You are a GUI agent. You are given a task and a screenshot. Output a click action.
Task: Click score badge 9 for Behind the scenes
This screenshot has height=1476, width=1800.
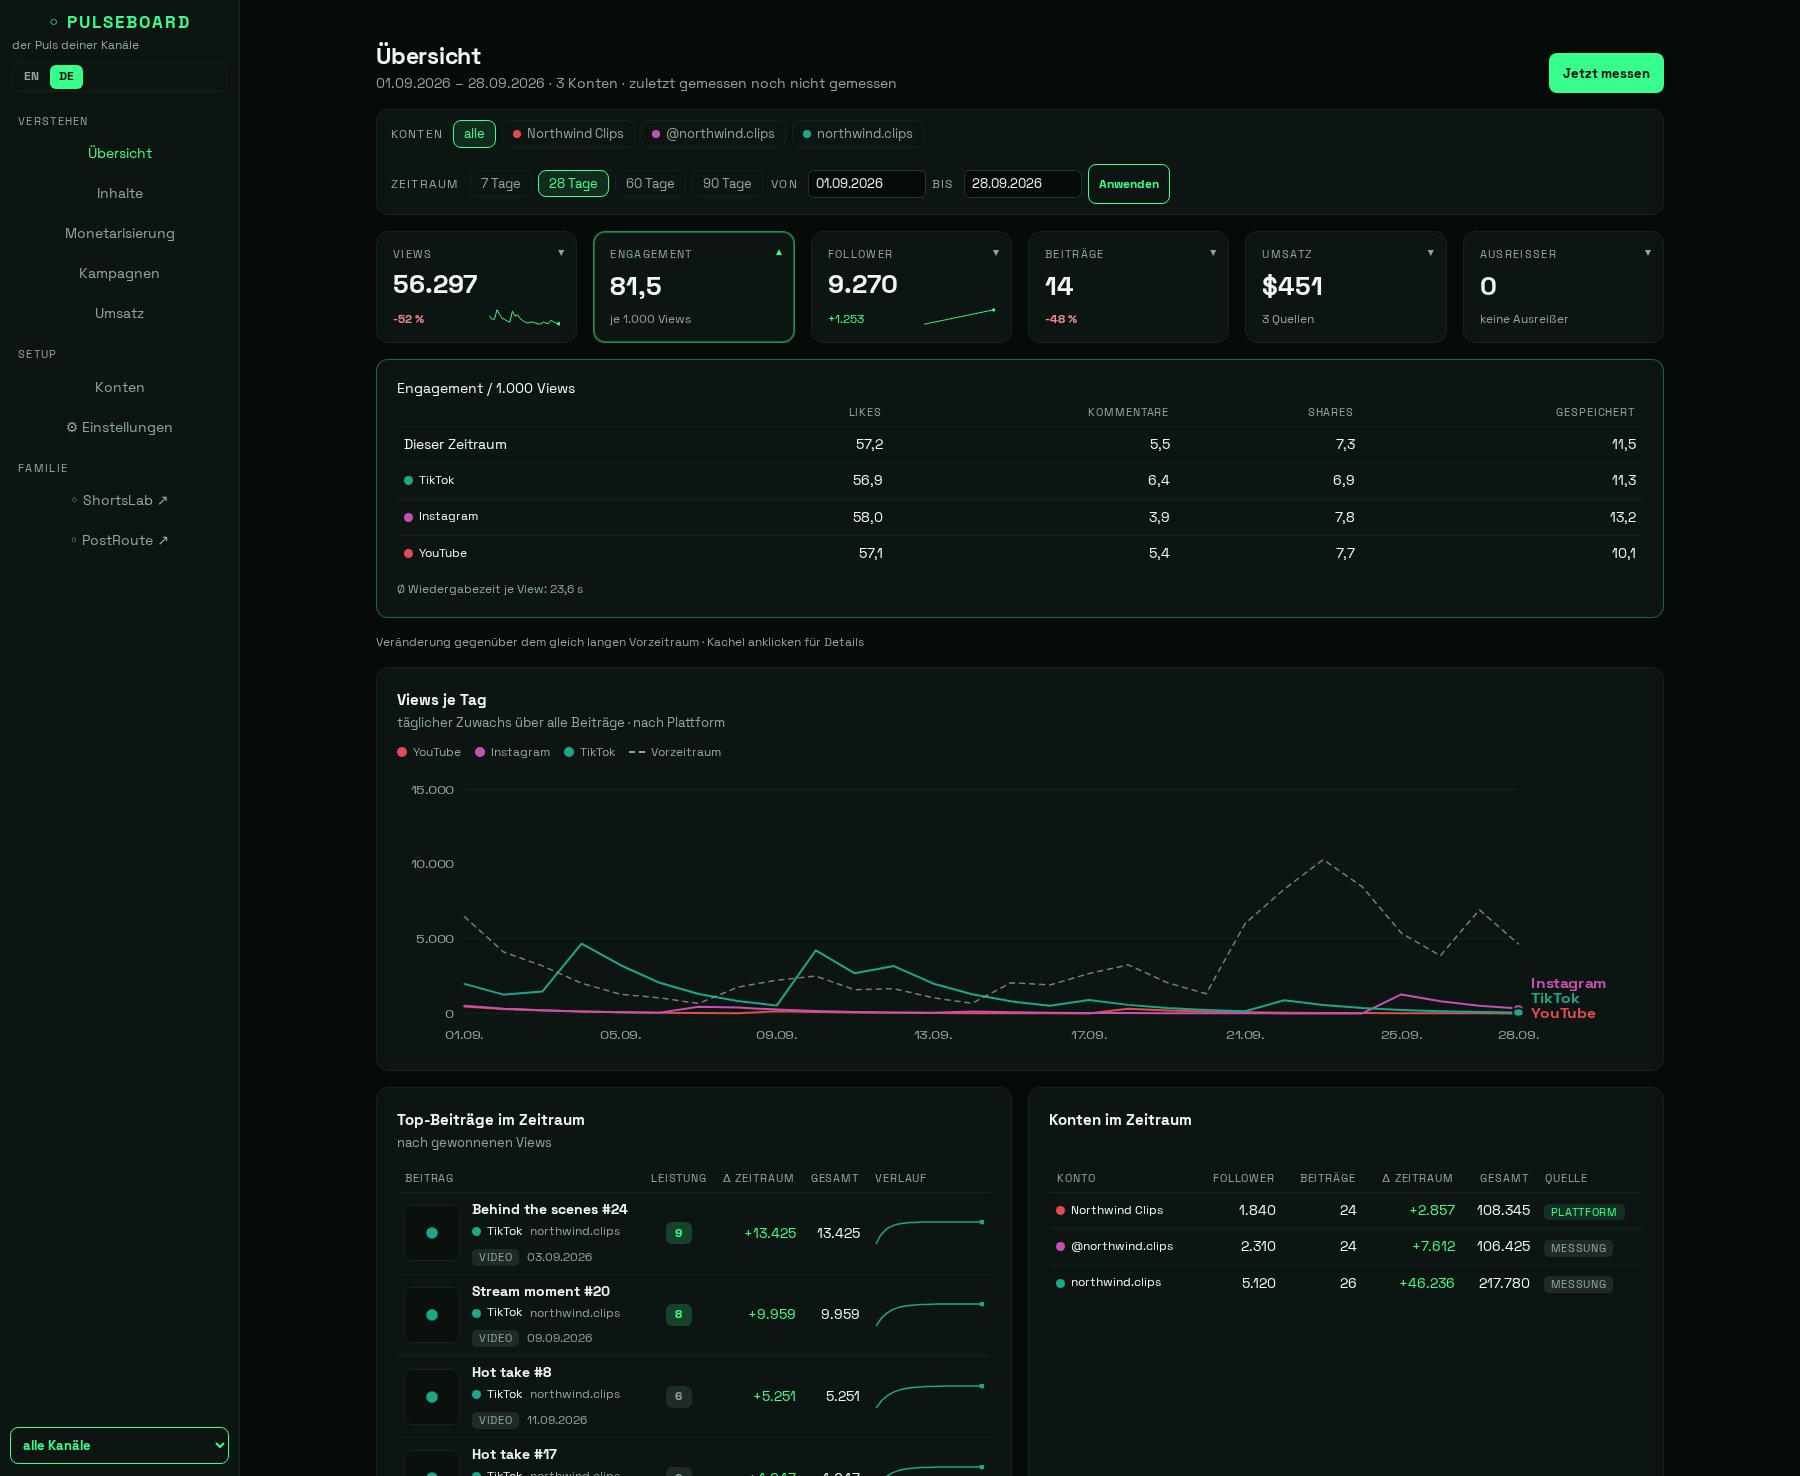coord(679,1233)
